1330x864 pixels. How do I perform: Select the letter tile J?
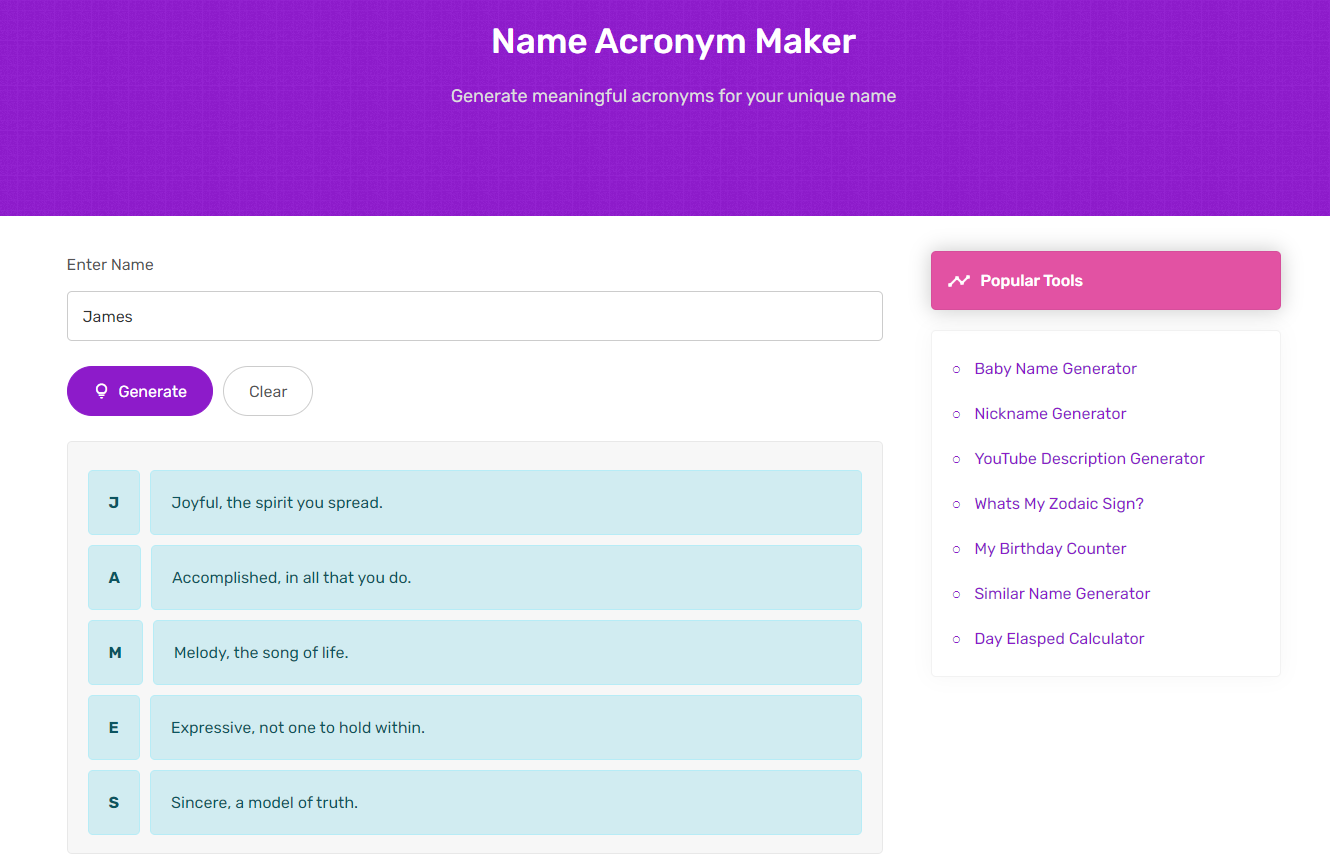[x=113, y=502]
